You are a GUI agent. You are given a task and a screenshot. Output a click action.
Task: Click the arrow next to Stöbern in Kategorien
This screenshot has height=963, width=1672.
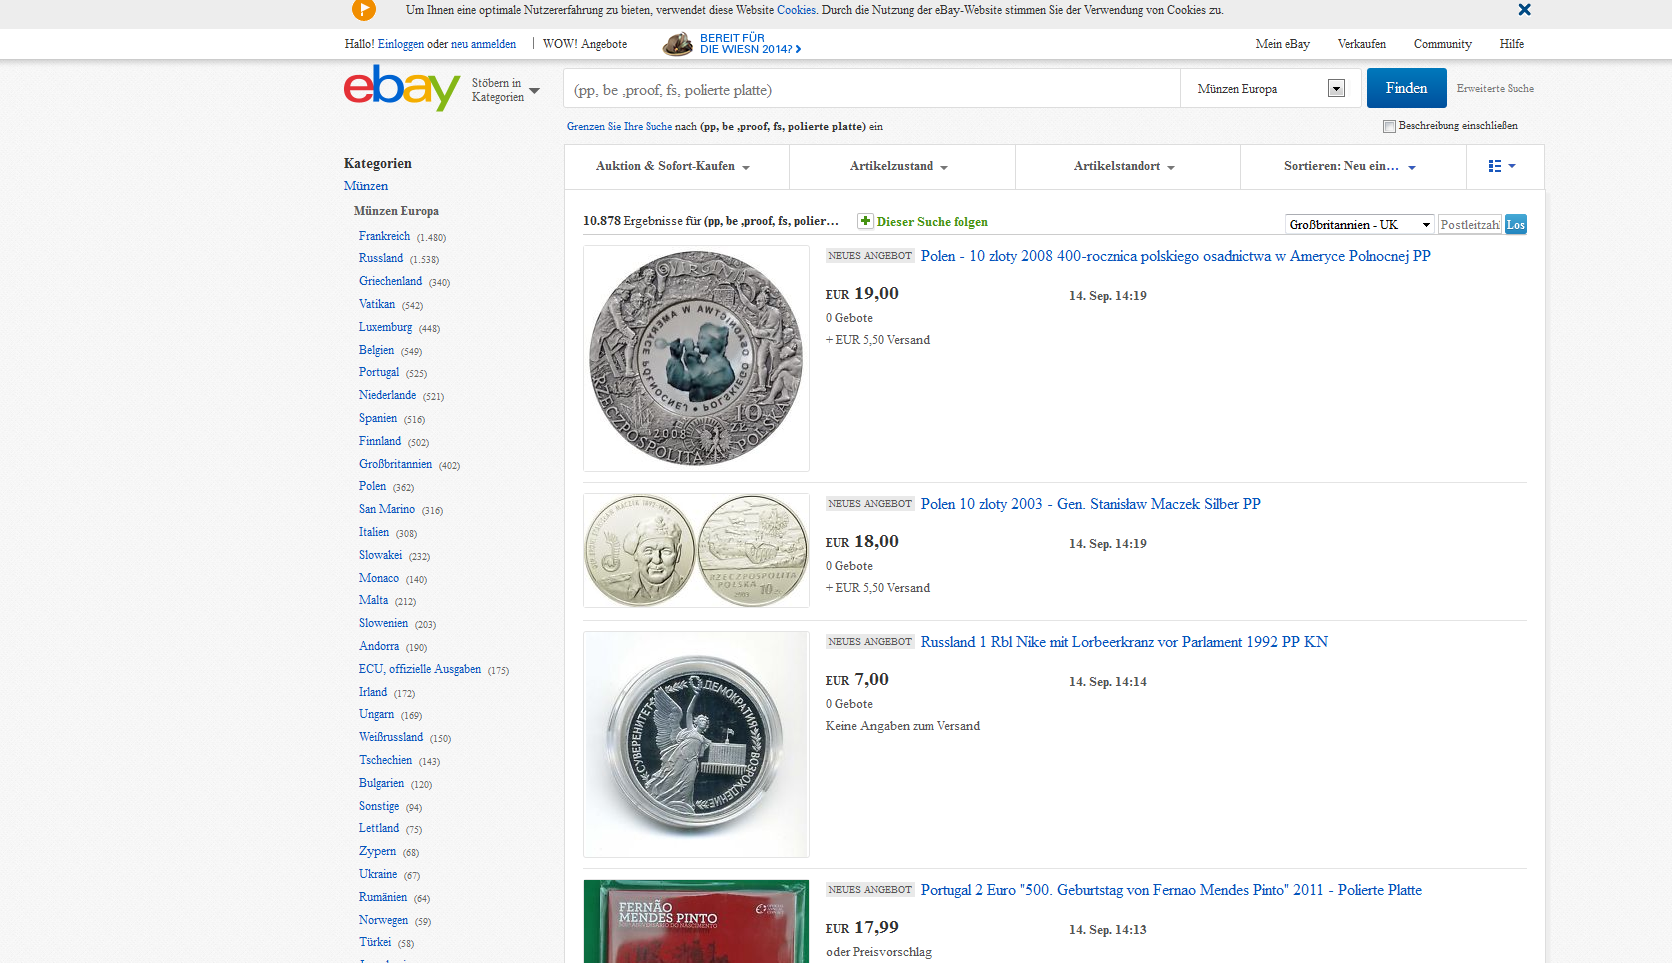534,91
